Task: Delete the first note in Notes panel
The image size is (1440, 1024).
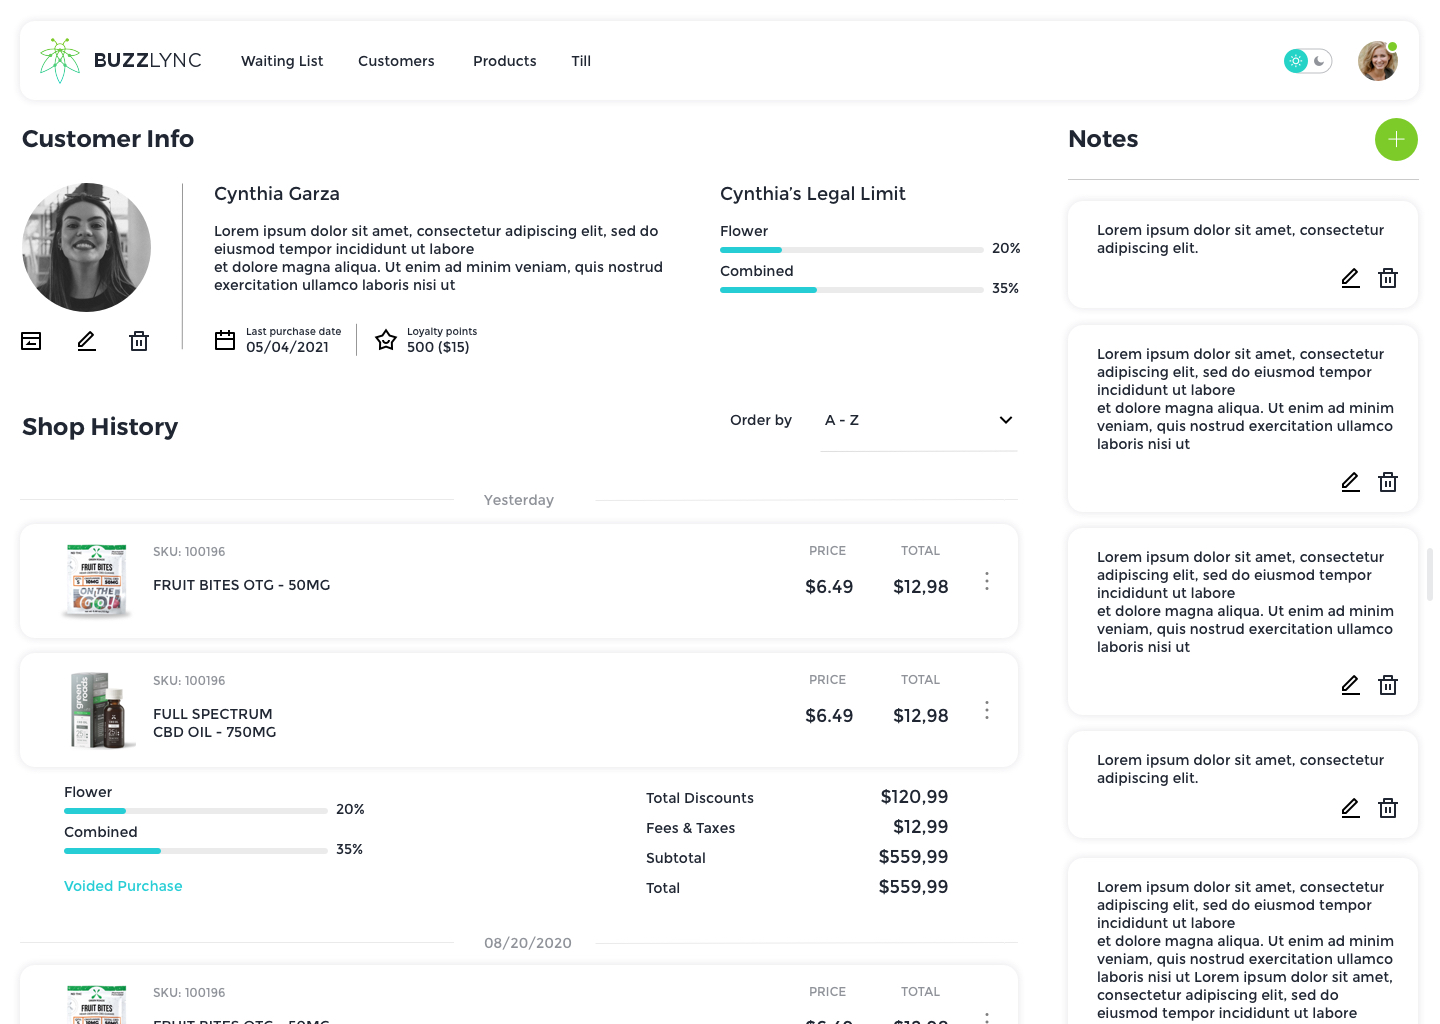Action: click(x=1388, y=278)
